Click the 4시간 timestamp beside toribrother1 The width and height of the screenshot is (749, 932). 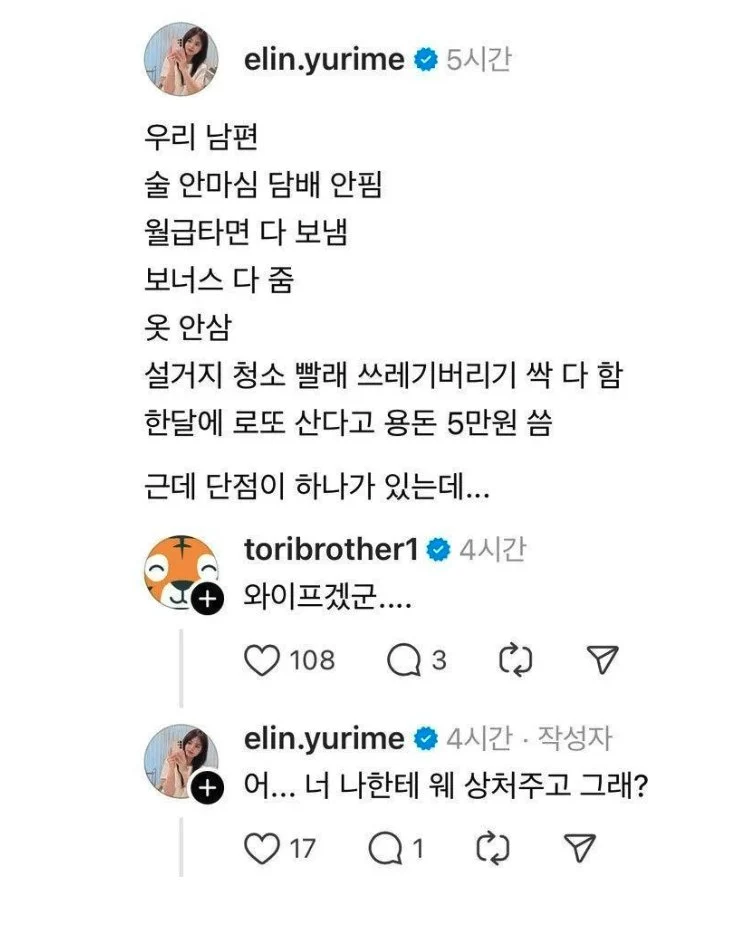click(x=492, y=549)
